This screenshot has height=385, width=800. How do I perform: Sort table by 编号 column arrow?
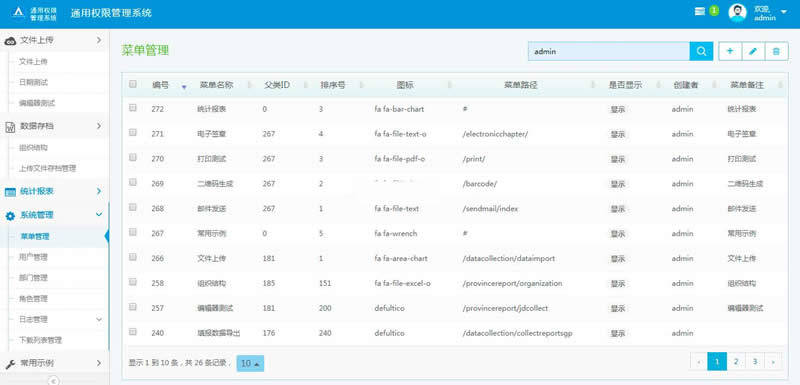(x=184, y=87)
